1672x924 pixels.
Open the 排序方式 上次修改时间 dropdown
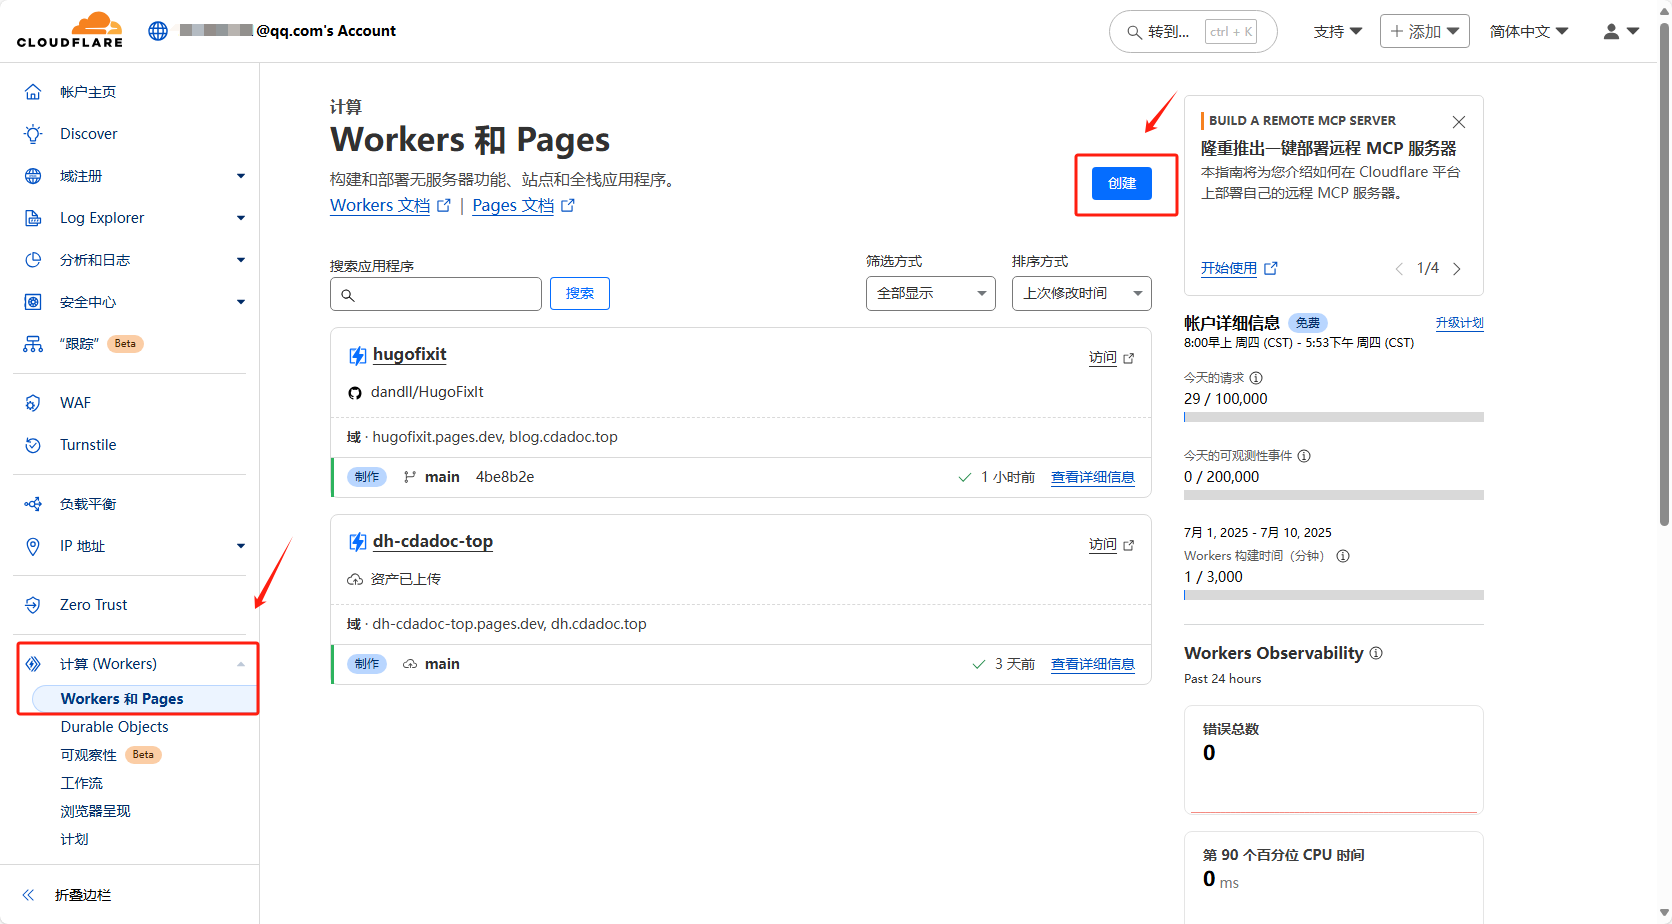[x=1081, y=294]
